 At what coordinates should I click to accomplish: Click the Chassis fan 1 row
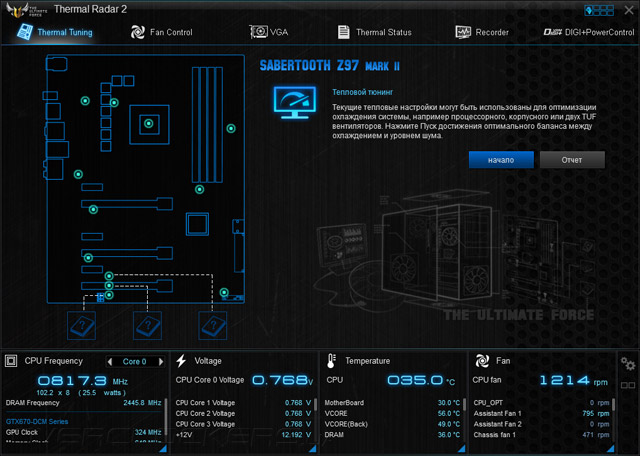(x=541, y=435)
